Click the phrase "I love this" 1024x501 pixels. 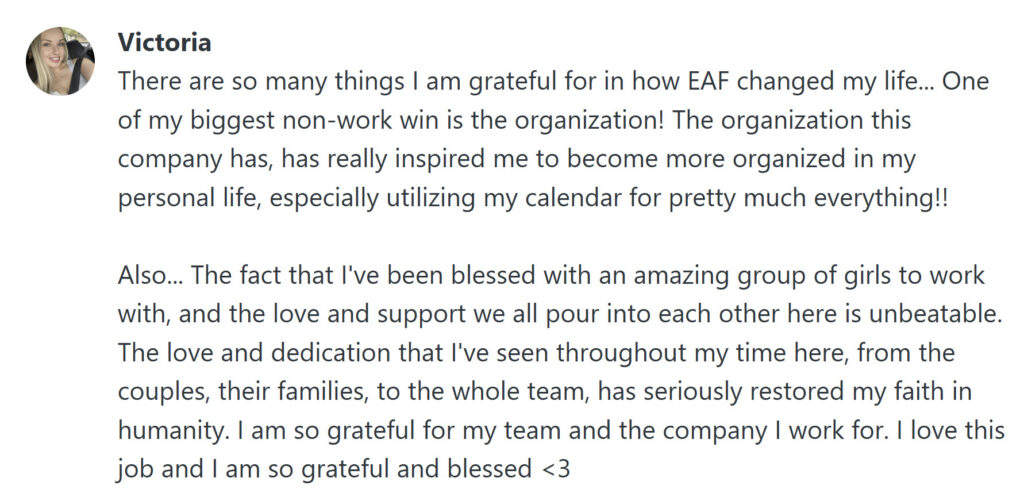[x=954, y=428]
